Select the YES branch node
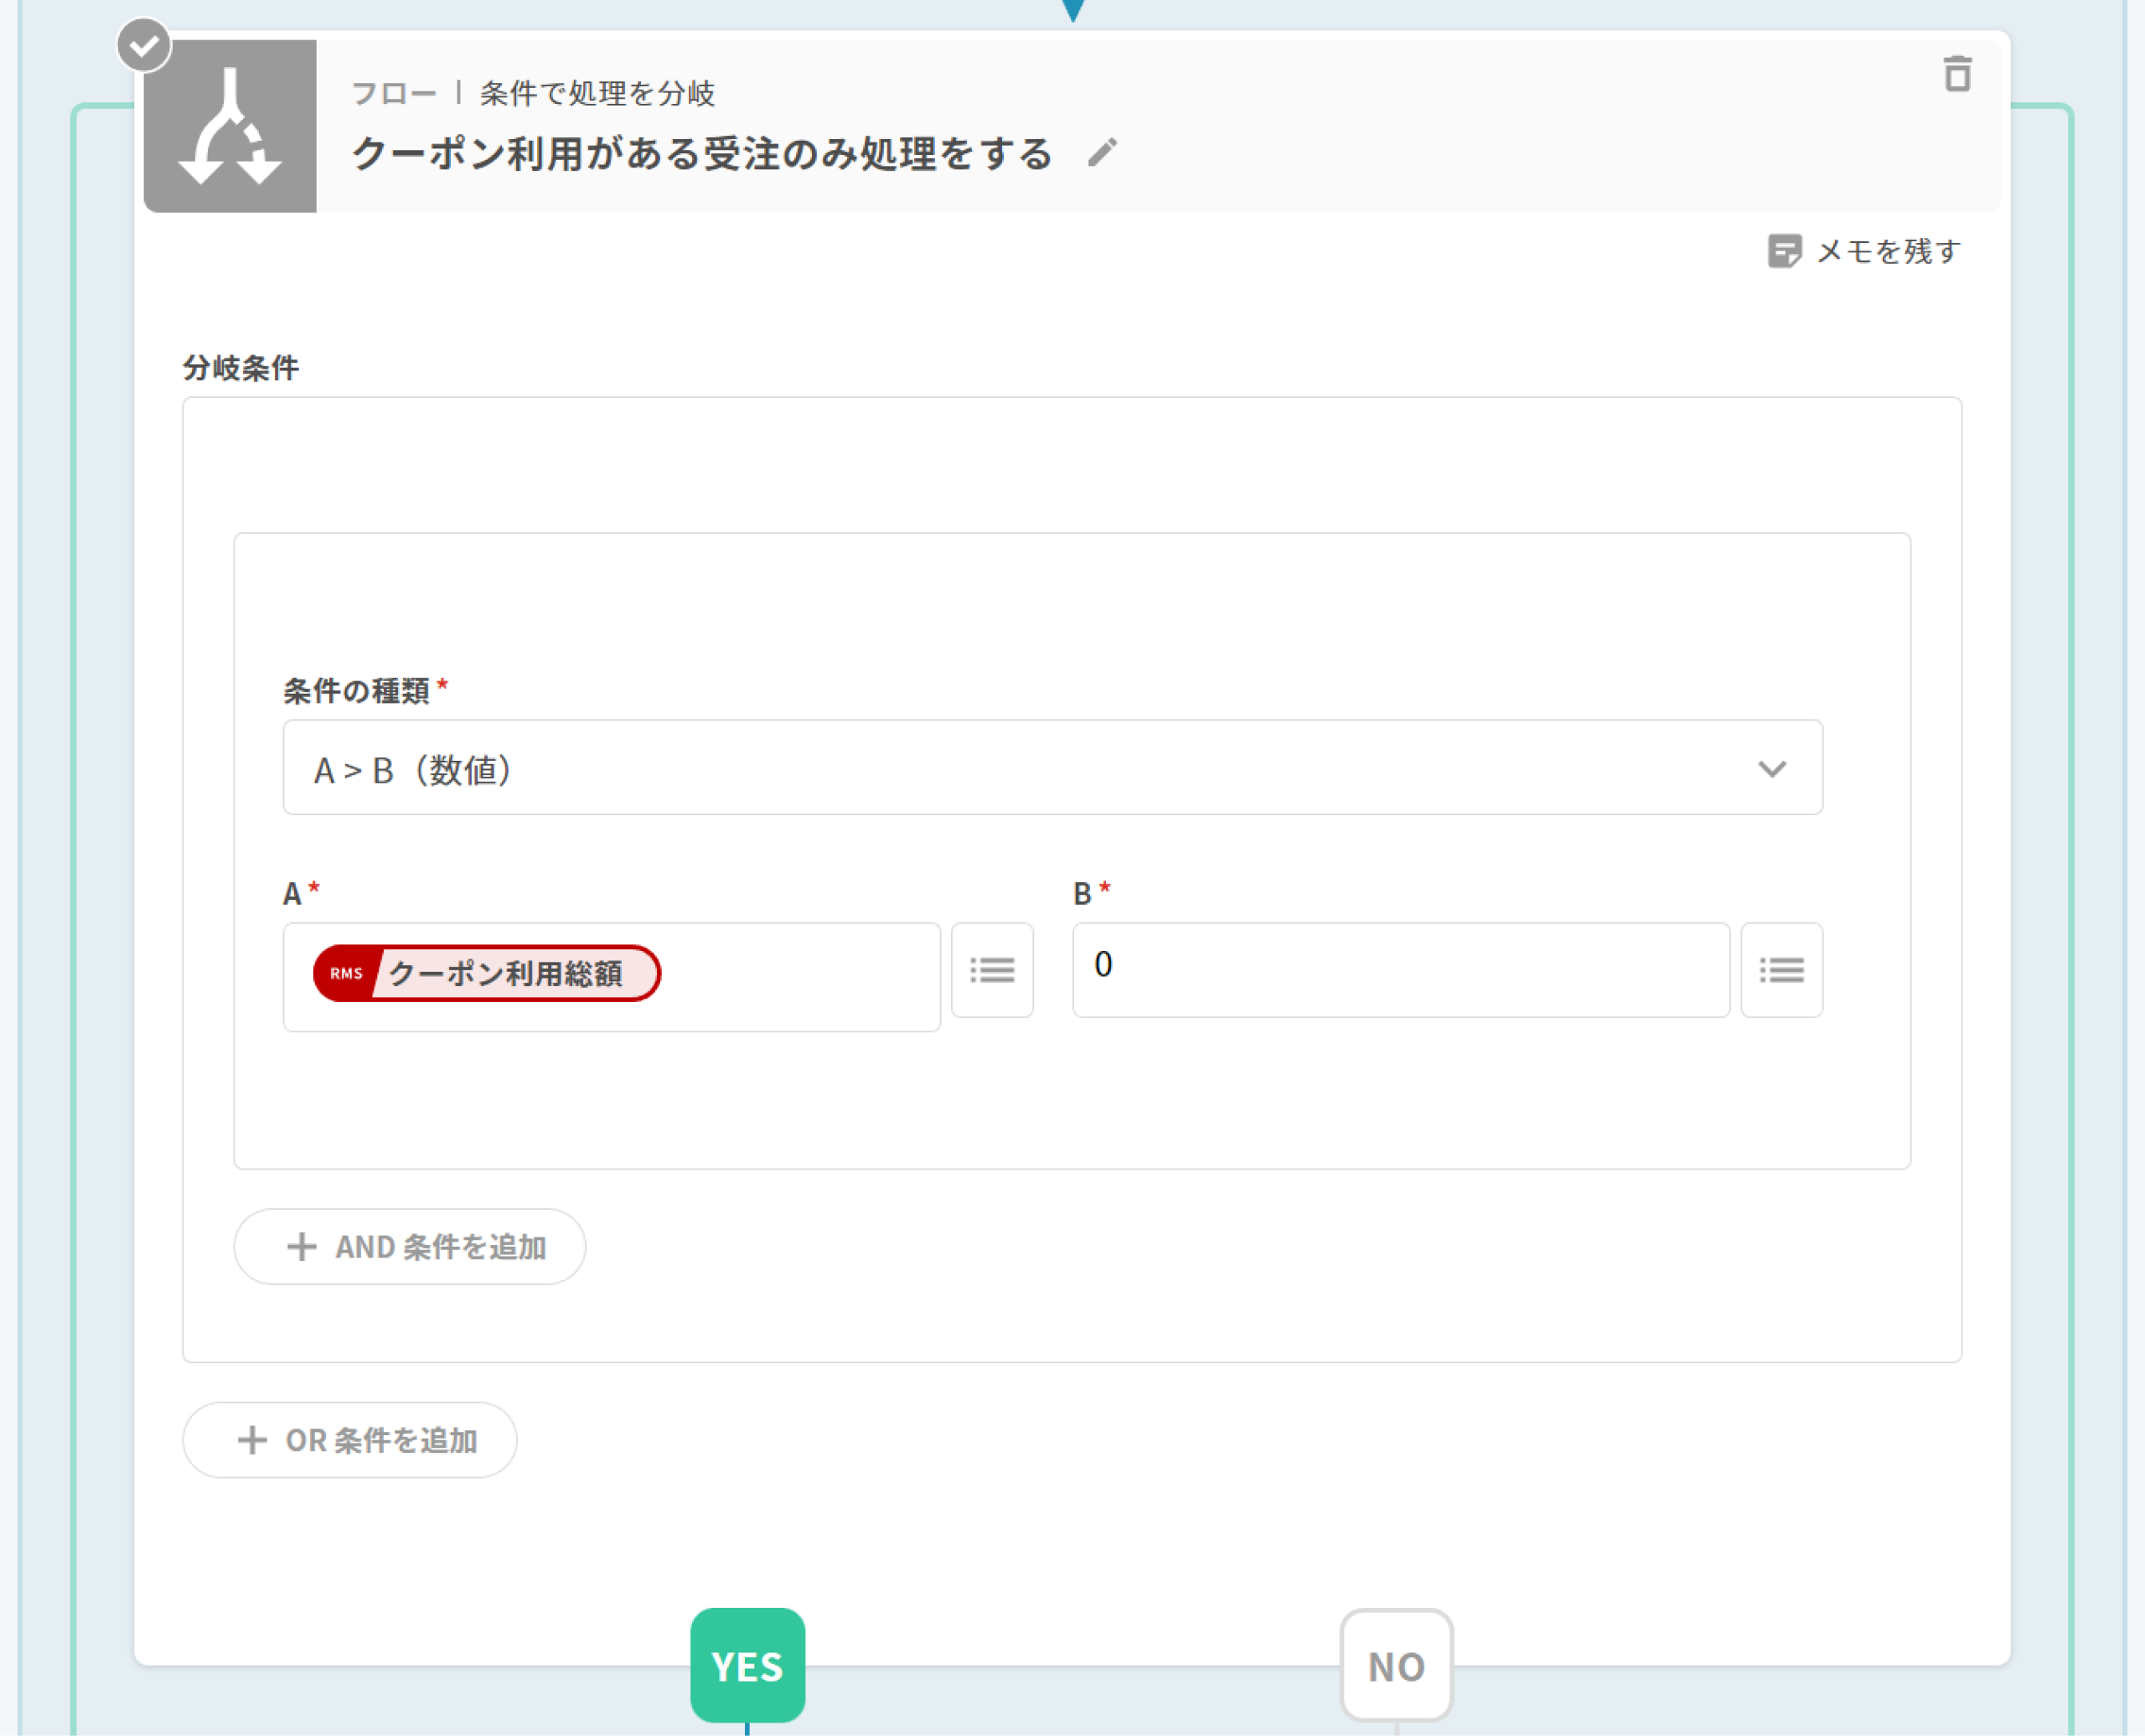This screenshot has height=1736, width=2145. click(747, 1665)
